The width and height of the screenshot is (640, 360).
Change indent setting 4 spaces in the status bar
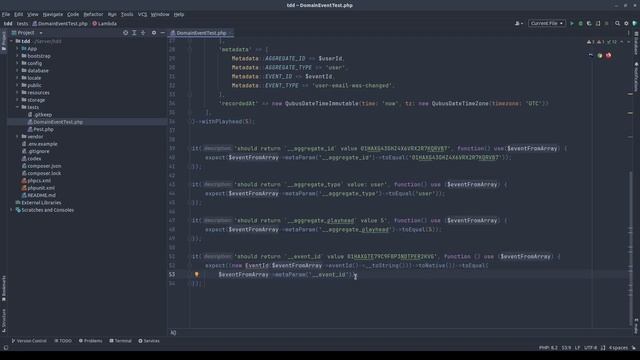point(618,348)
